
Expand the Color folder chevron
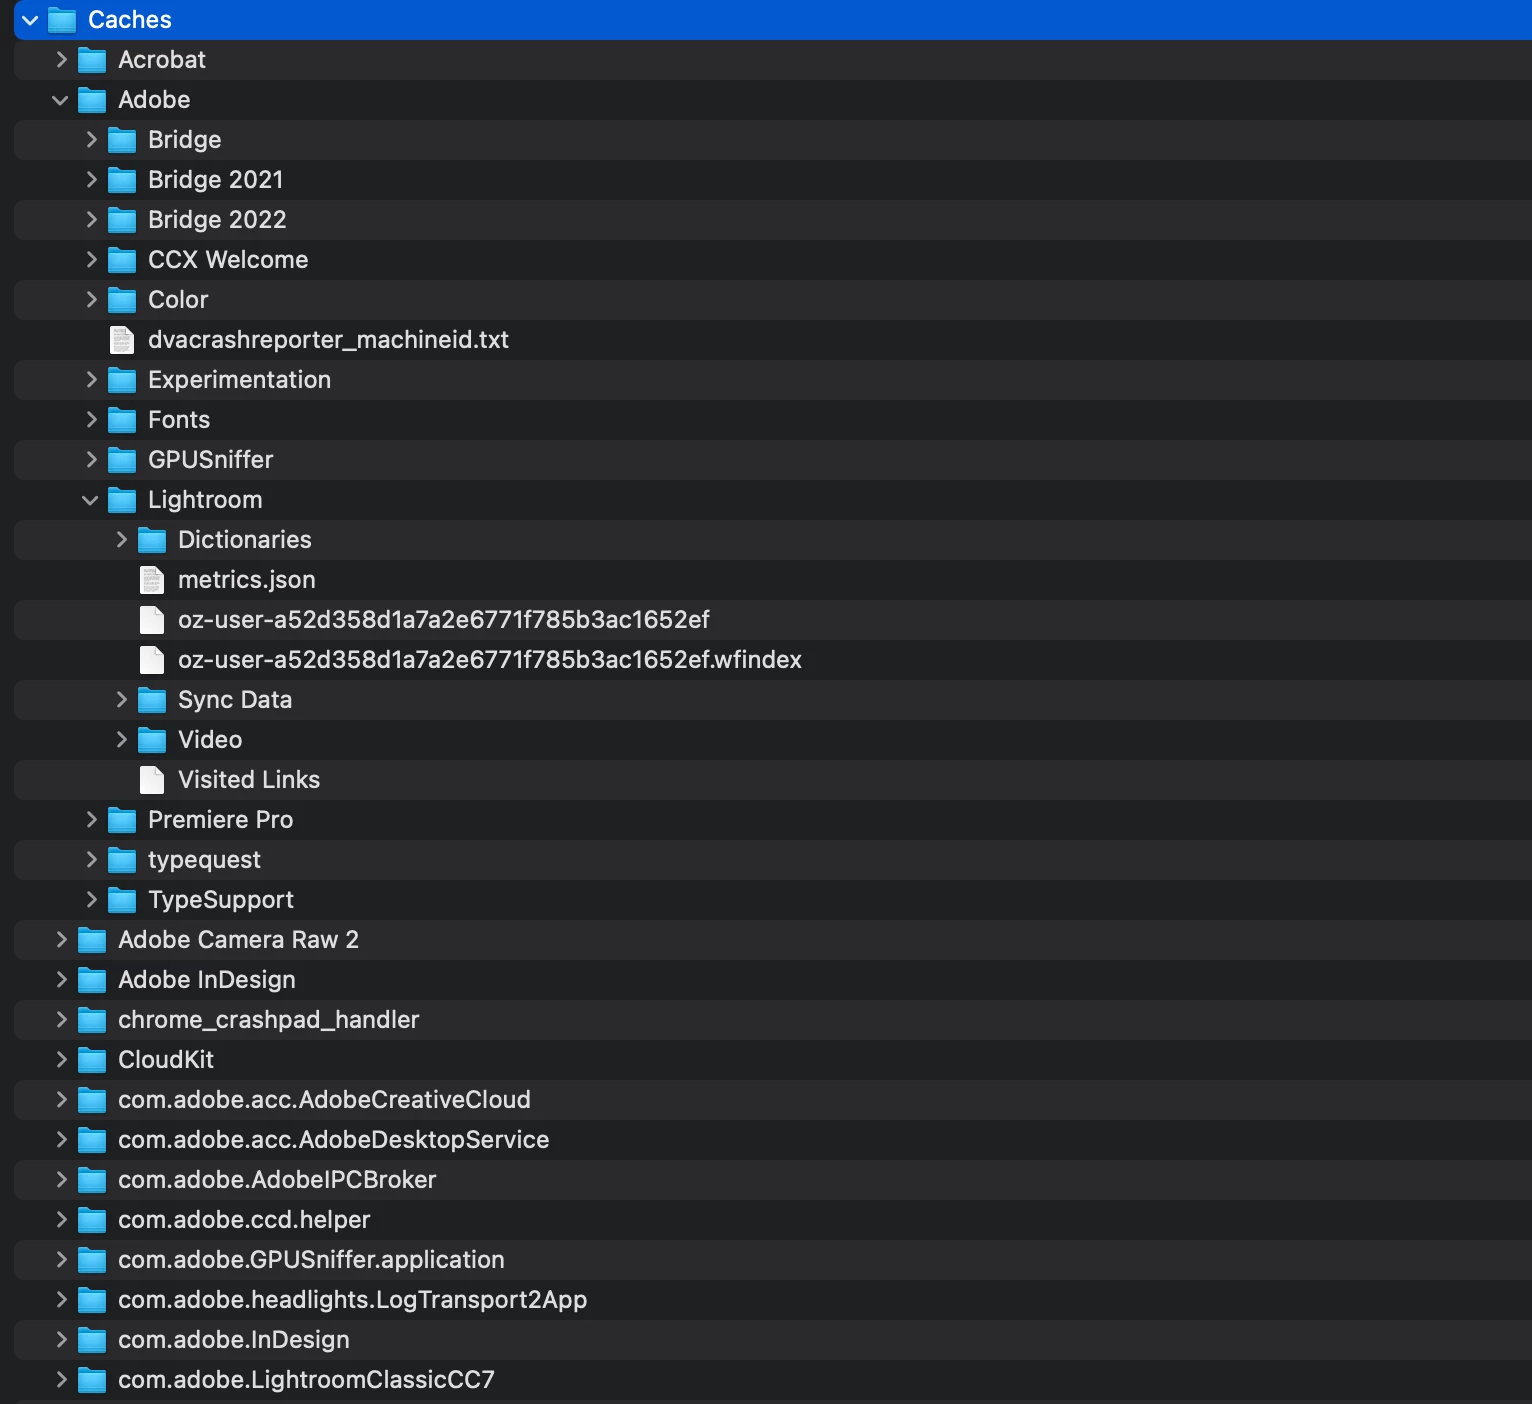point(91,300)
